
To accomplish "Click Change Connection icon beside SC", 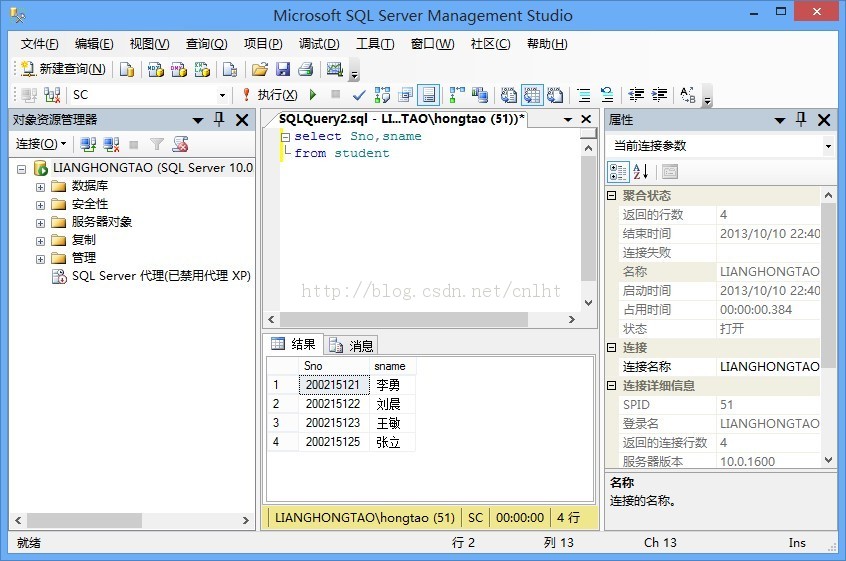I will pyautogui.click(x=52, y=95).
